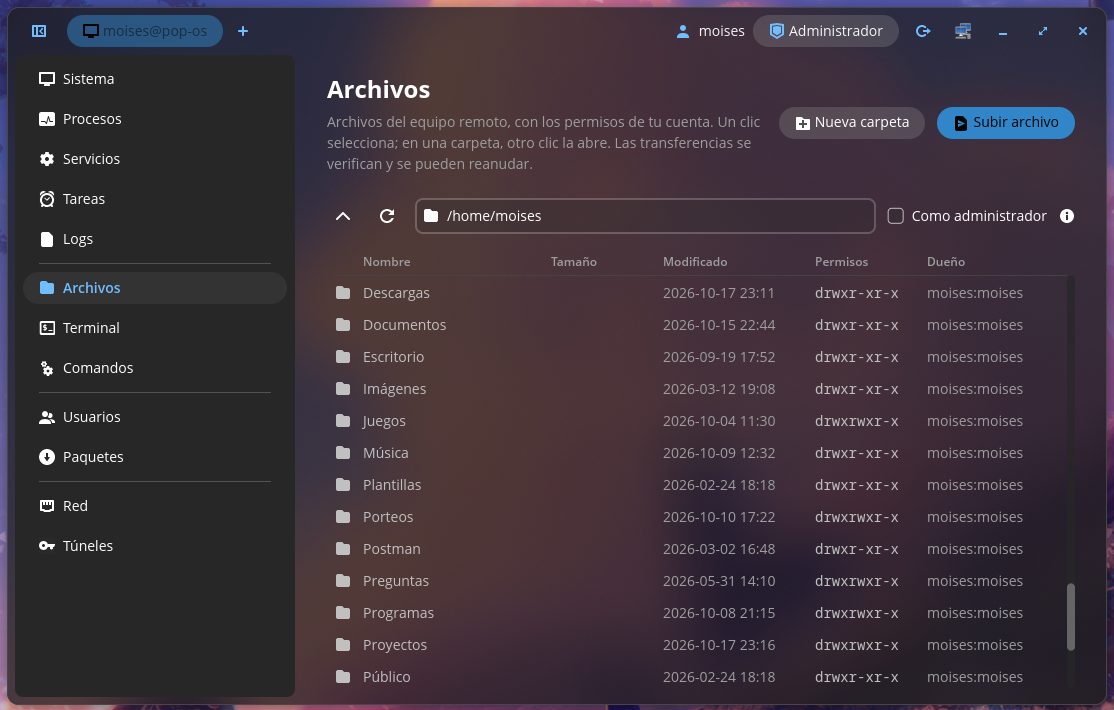The height and width of the screenshot is (710, 1114).
Task: Open the Paquetes section
Action: [155, 457]
